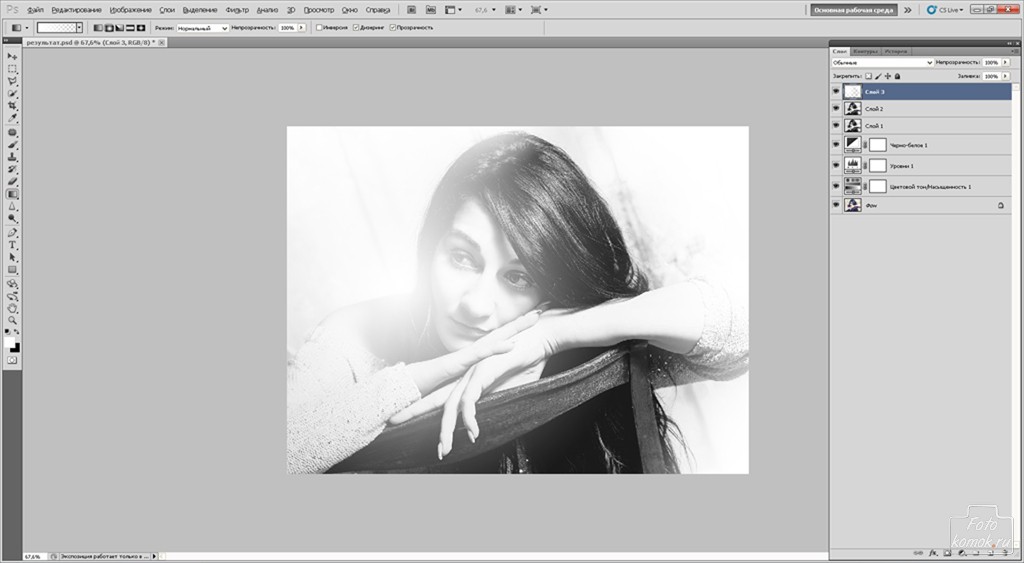Open the gradient picker dropdown arrow
The height and width of the screenshot is (563, 1024).
(80, 27)
